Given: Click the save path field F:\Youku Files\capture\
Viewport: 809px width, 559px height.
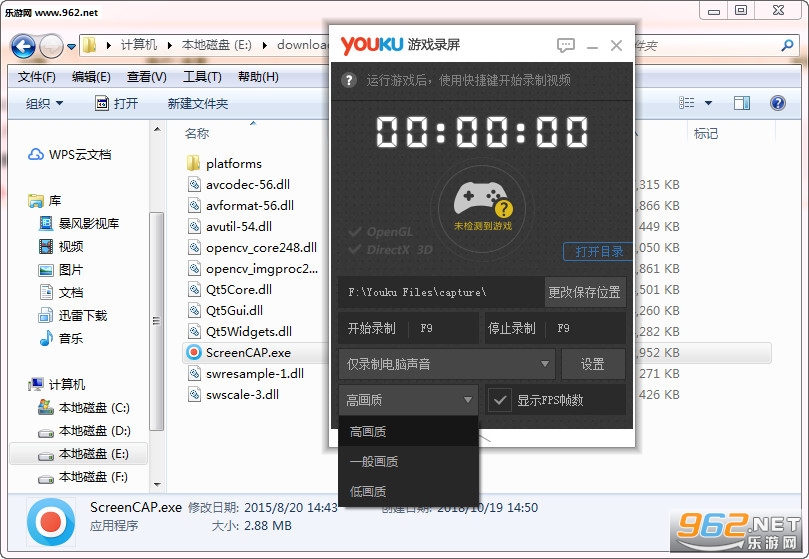Looking at the screenshot, I should click(x=442, y=292).
